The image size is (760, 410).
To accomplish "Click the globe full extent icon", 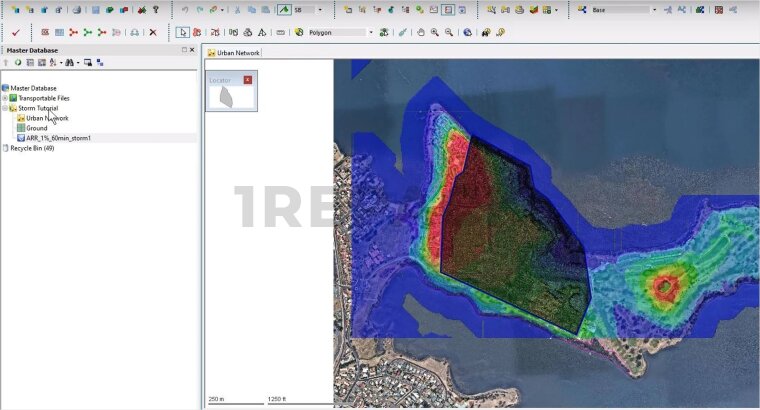I will (x=467, y=32).
